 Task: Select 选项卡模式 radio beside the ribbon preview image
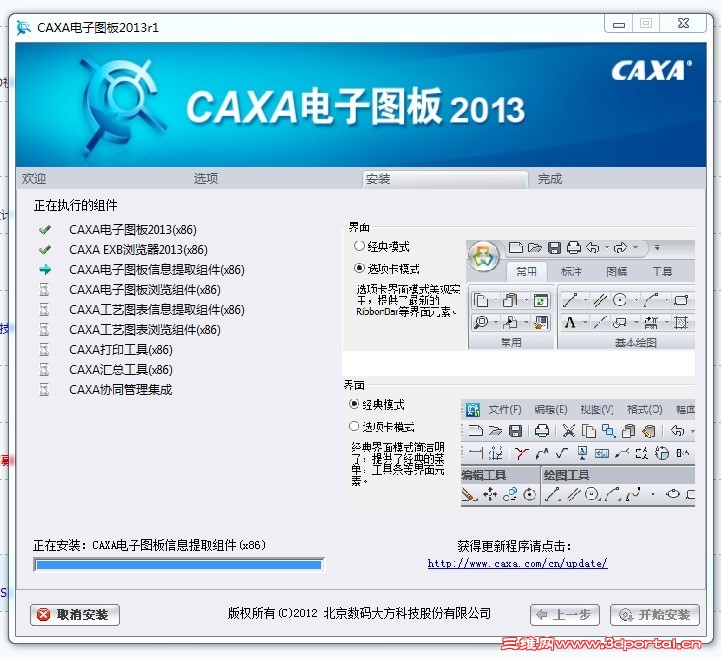tap(359, 268)
